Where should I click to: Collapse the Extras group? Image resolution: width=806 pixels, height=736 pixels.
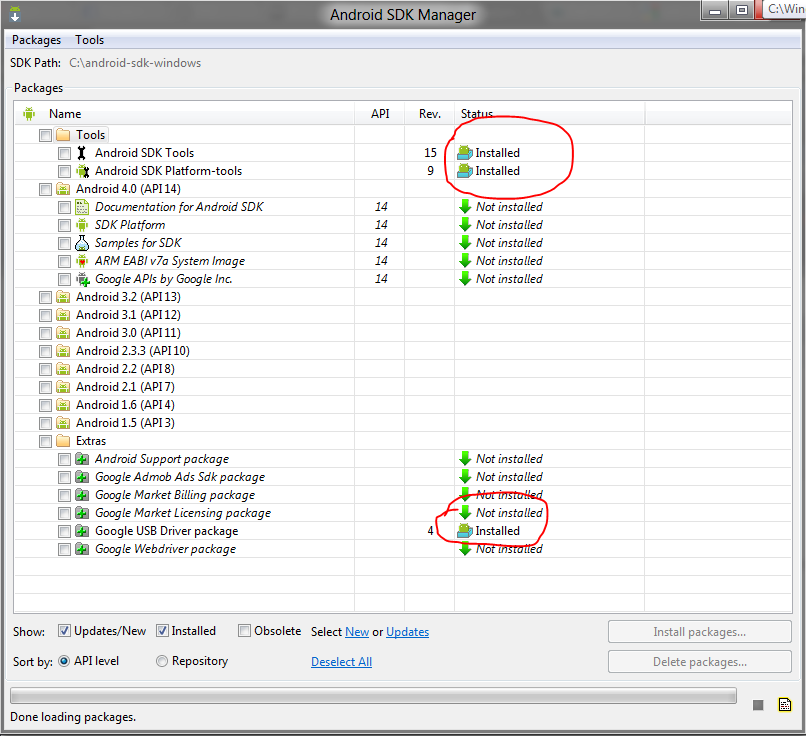coord(90,441)
